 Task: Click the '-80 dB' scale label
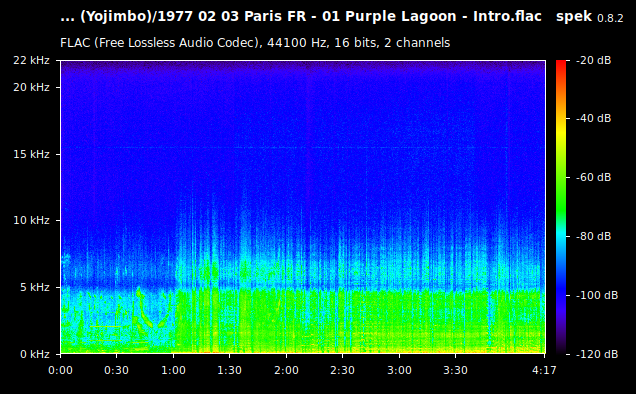coord(593,236)
